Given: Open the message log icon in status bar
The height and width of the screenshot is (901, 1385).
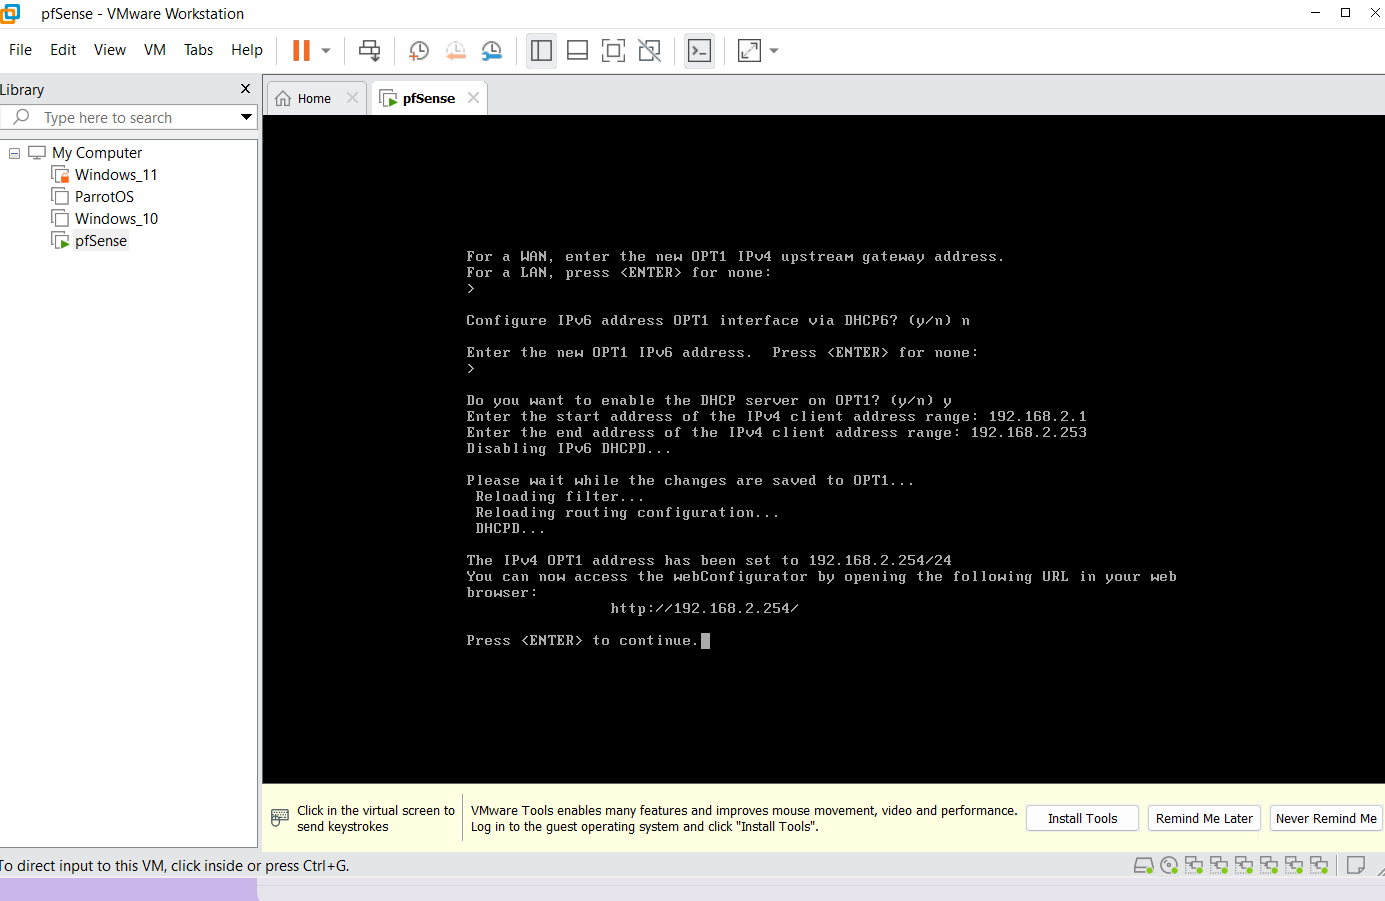Looking at the screenshot, I should coord(1356,865).
